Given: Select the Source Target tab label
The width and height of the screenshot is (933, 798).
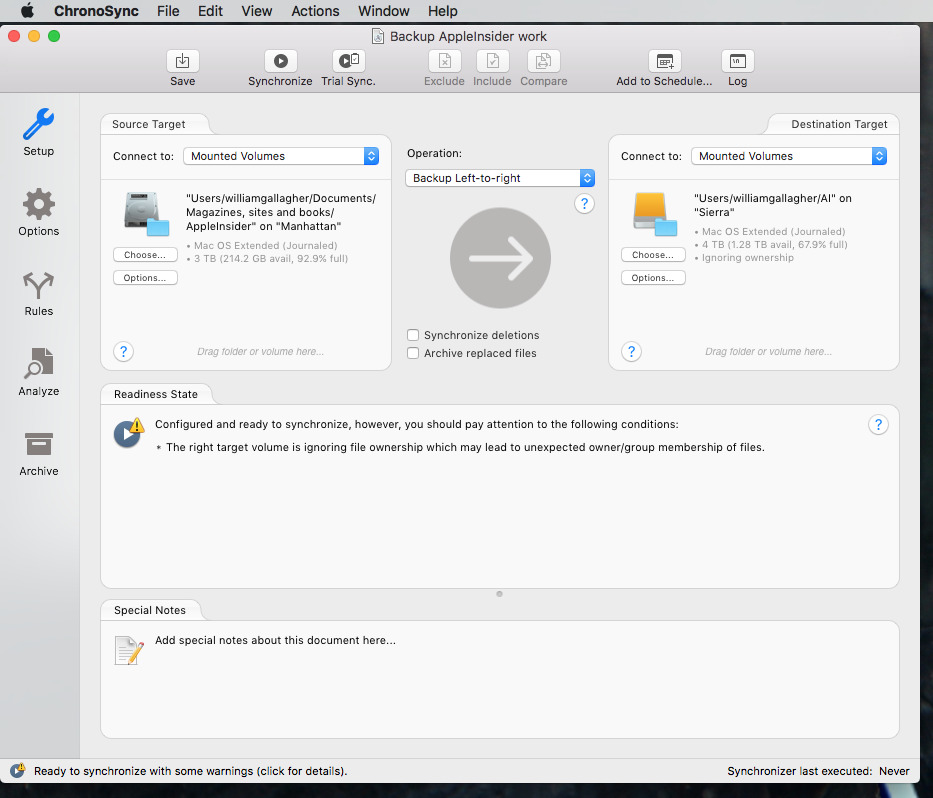Looking at the screenshot, I should (x=149, y=124).
